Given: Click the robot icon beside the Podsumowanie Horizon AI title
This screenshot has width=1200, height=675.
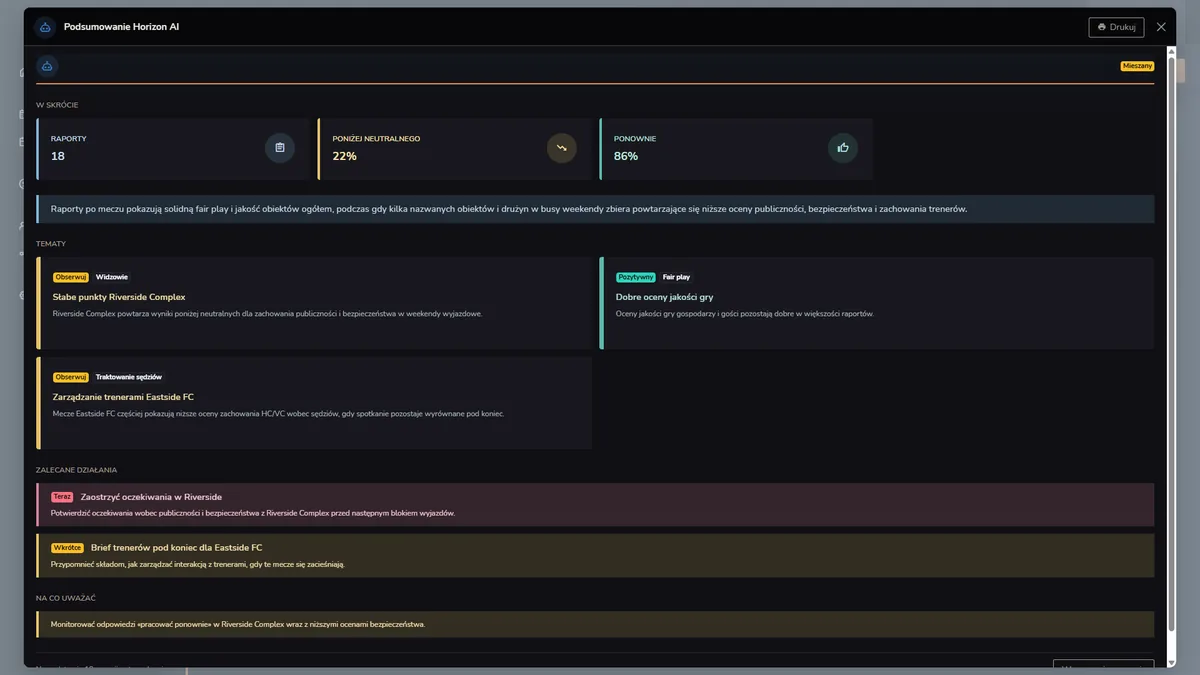Looking at the screenshot, I should point(46,27).
